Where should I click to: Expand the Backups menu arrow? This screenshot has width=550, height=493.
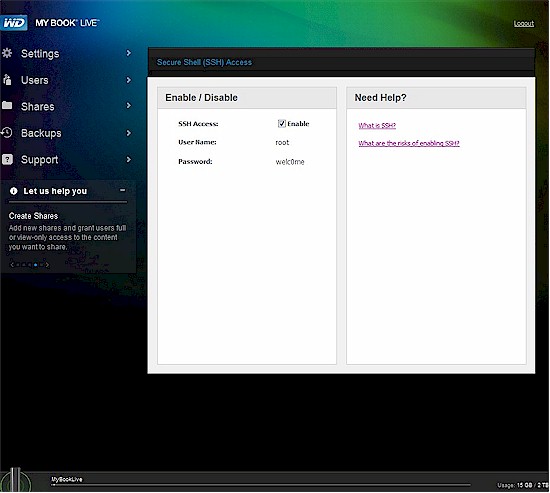click(128, 133)
